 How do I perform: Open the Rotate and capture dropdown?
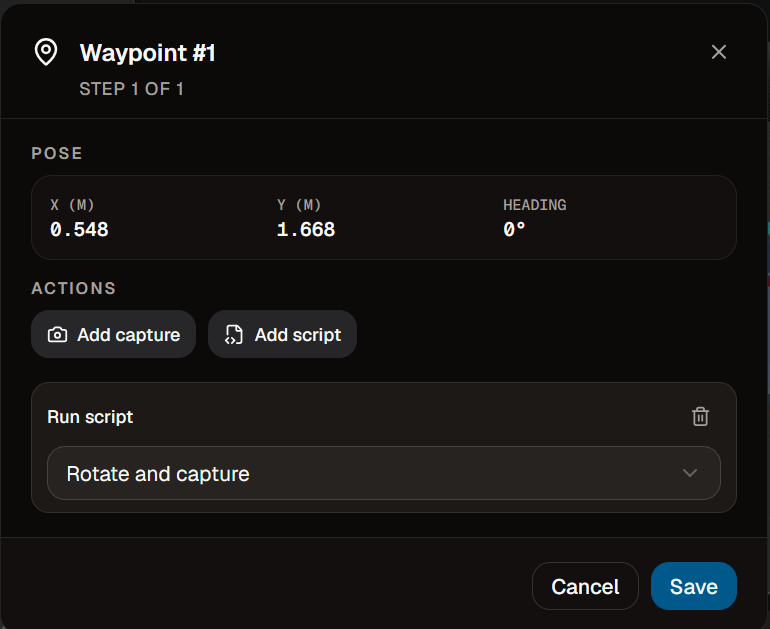click(384, 473)
